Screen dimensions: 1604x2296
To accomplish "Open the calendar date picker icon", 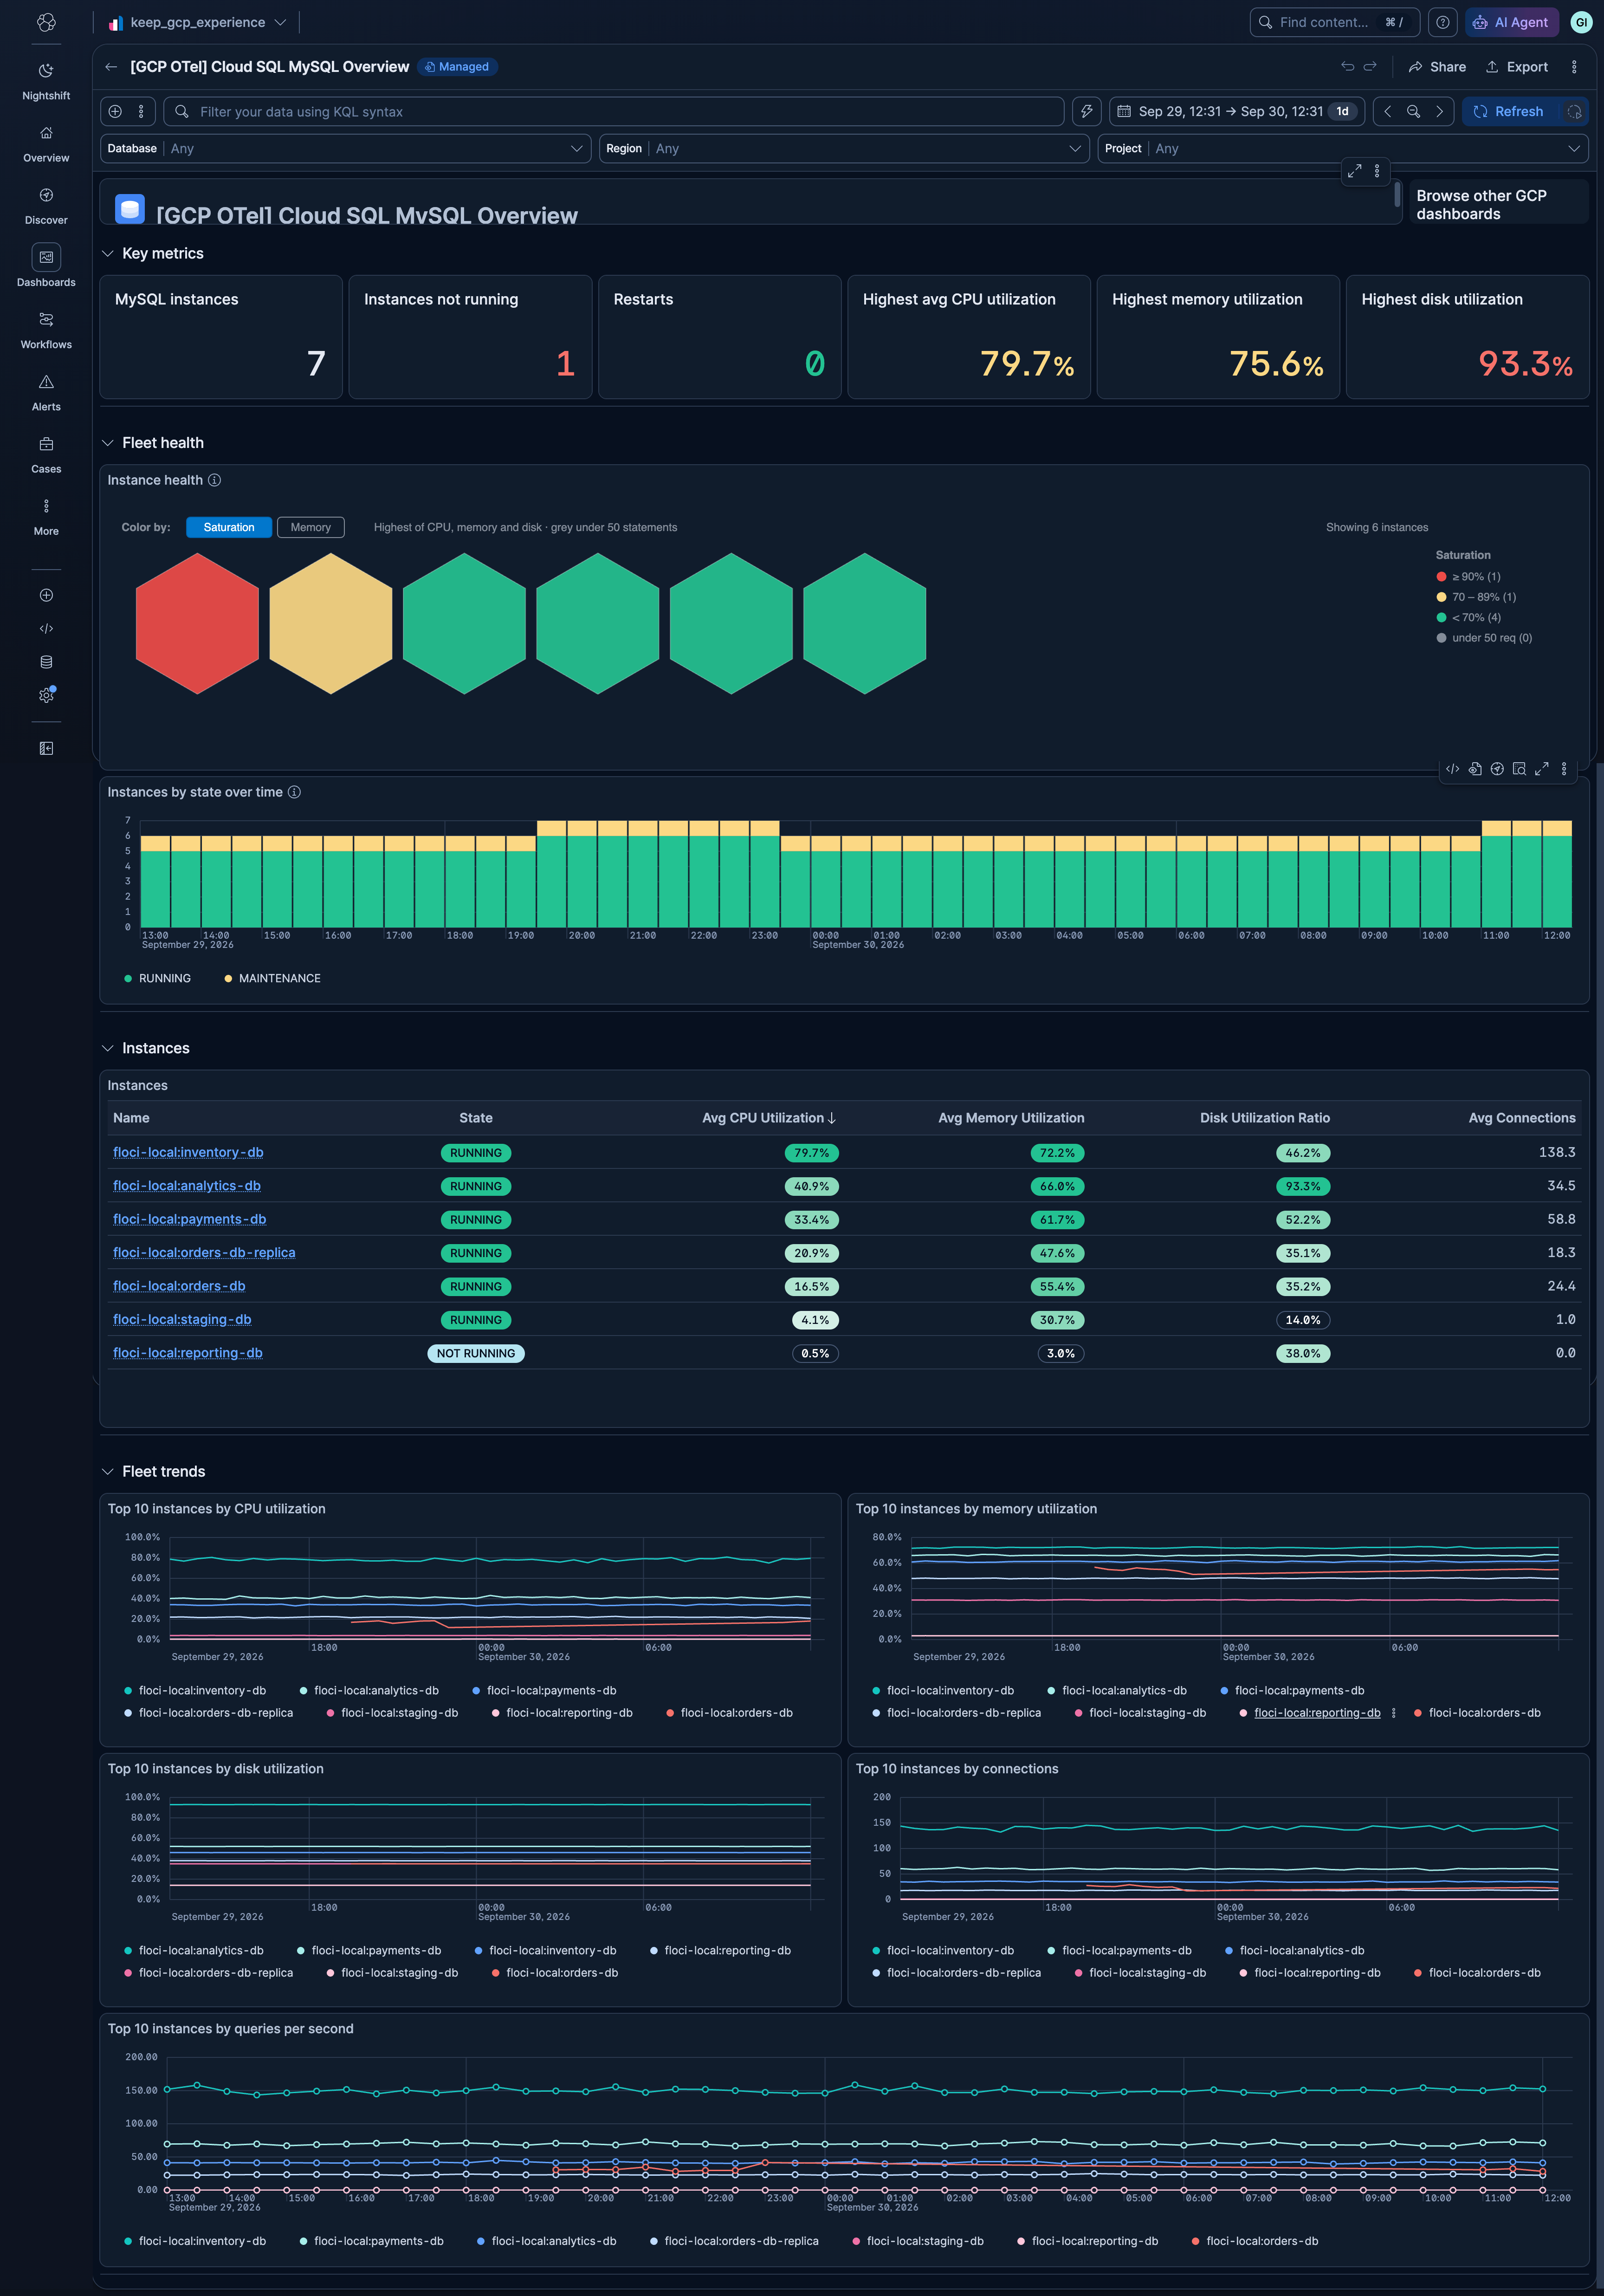I will pos(1124,111).
